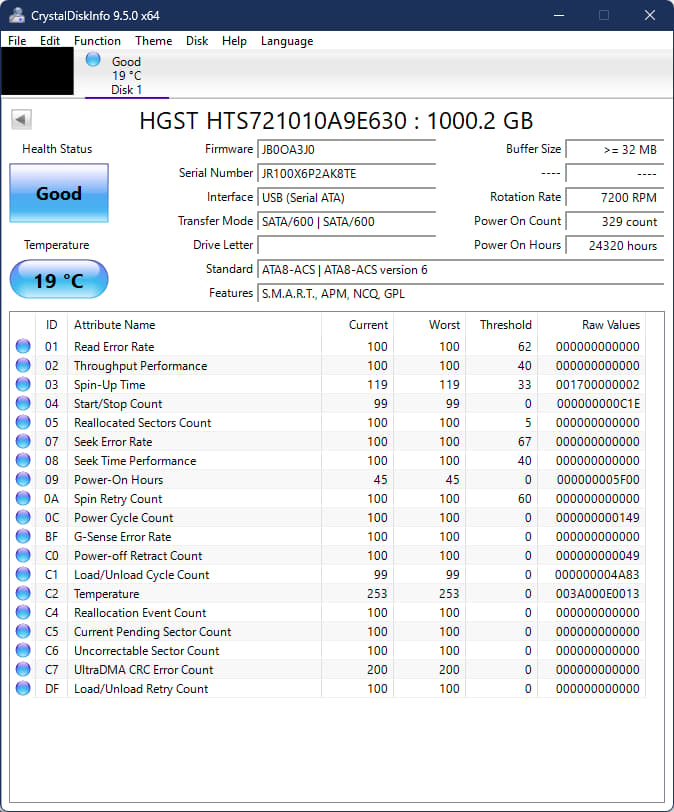Image resolution: width=674 pixels, height=812 pixels.
Task: Click the status orb for Seek Time Performance
Action: [23, 460]
